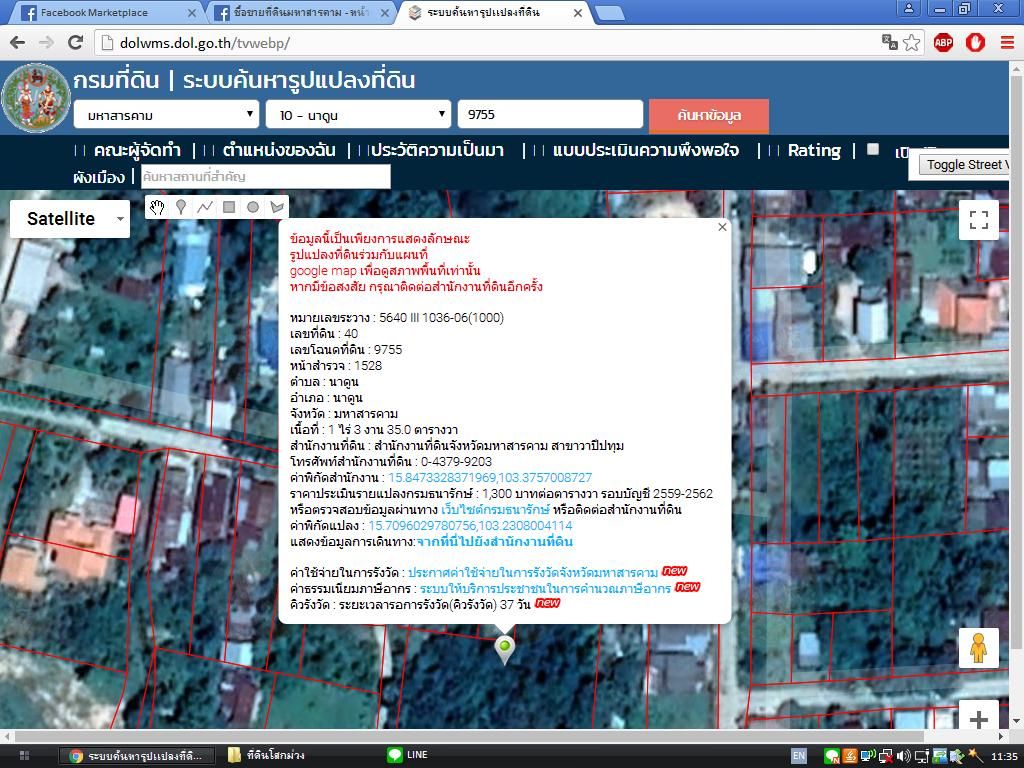Click the Department of Lands emblem logo

(x=35, y=98)
